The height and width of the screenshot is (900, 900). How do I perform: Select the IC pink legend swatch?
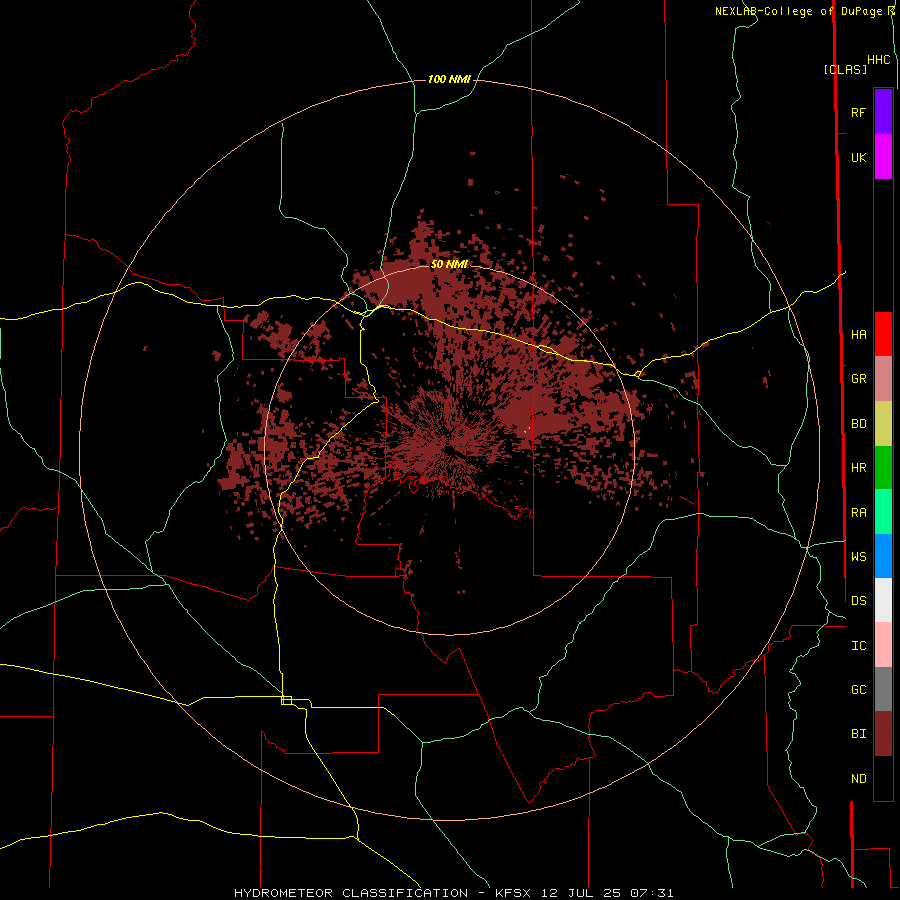[883, 645]
